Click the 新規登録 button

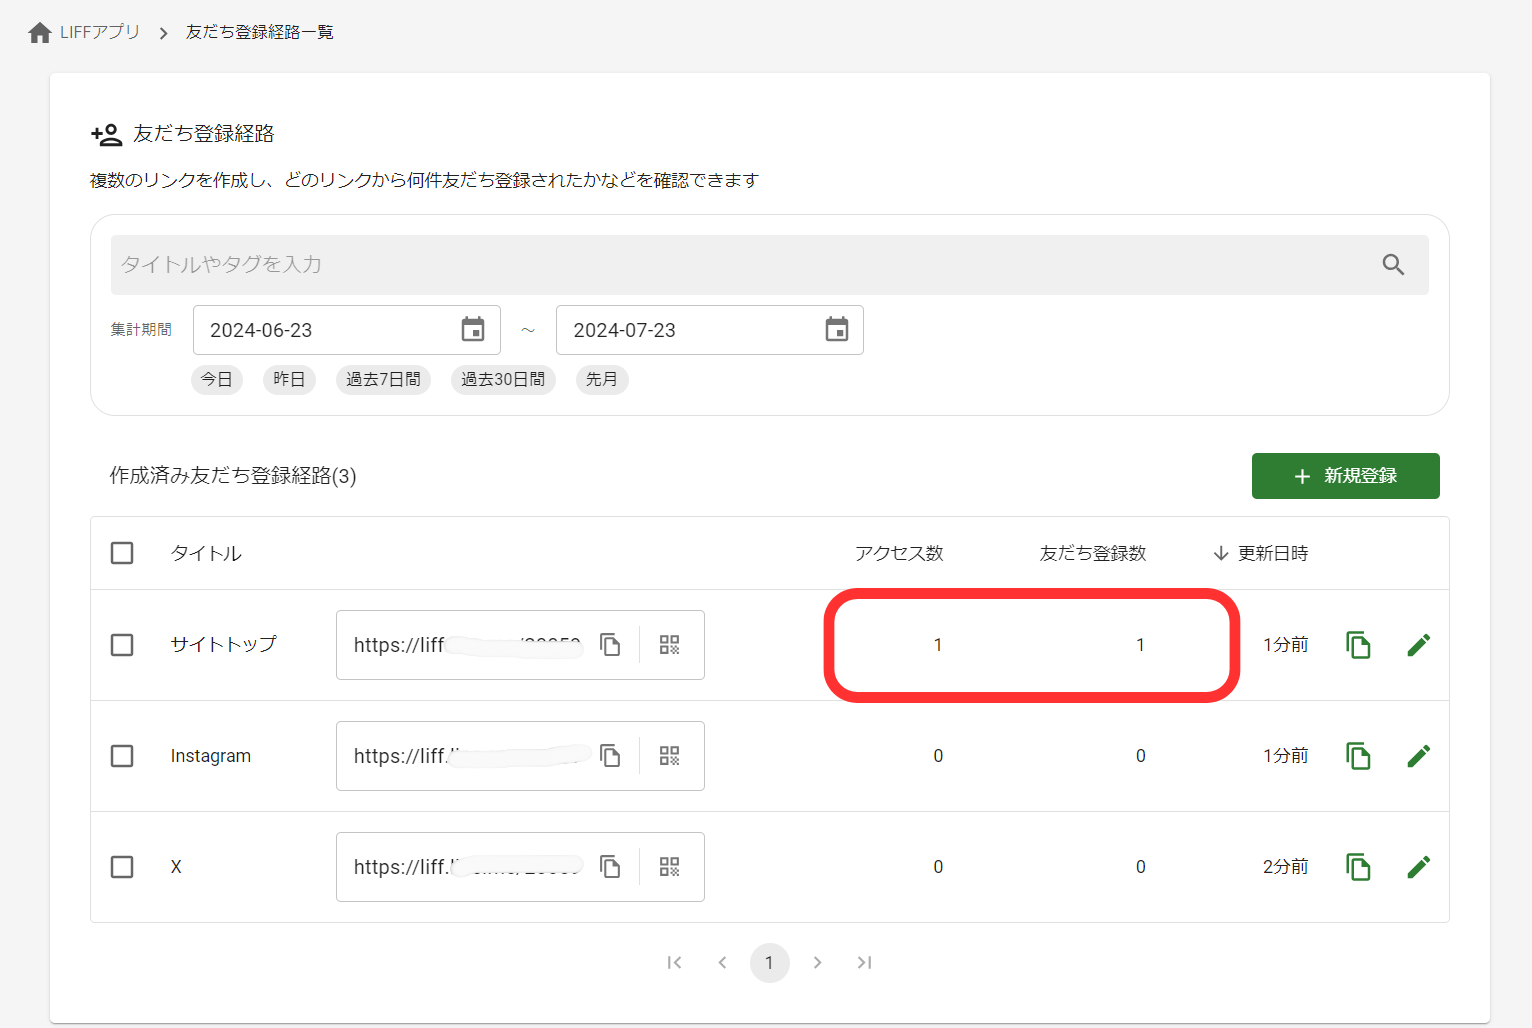(x=1345, y=476)
